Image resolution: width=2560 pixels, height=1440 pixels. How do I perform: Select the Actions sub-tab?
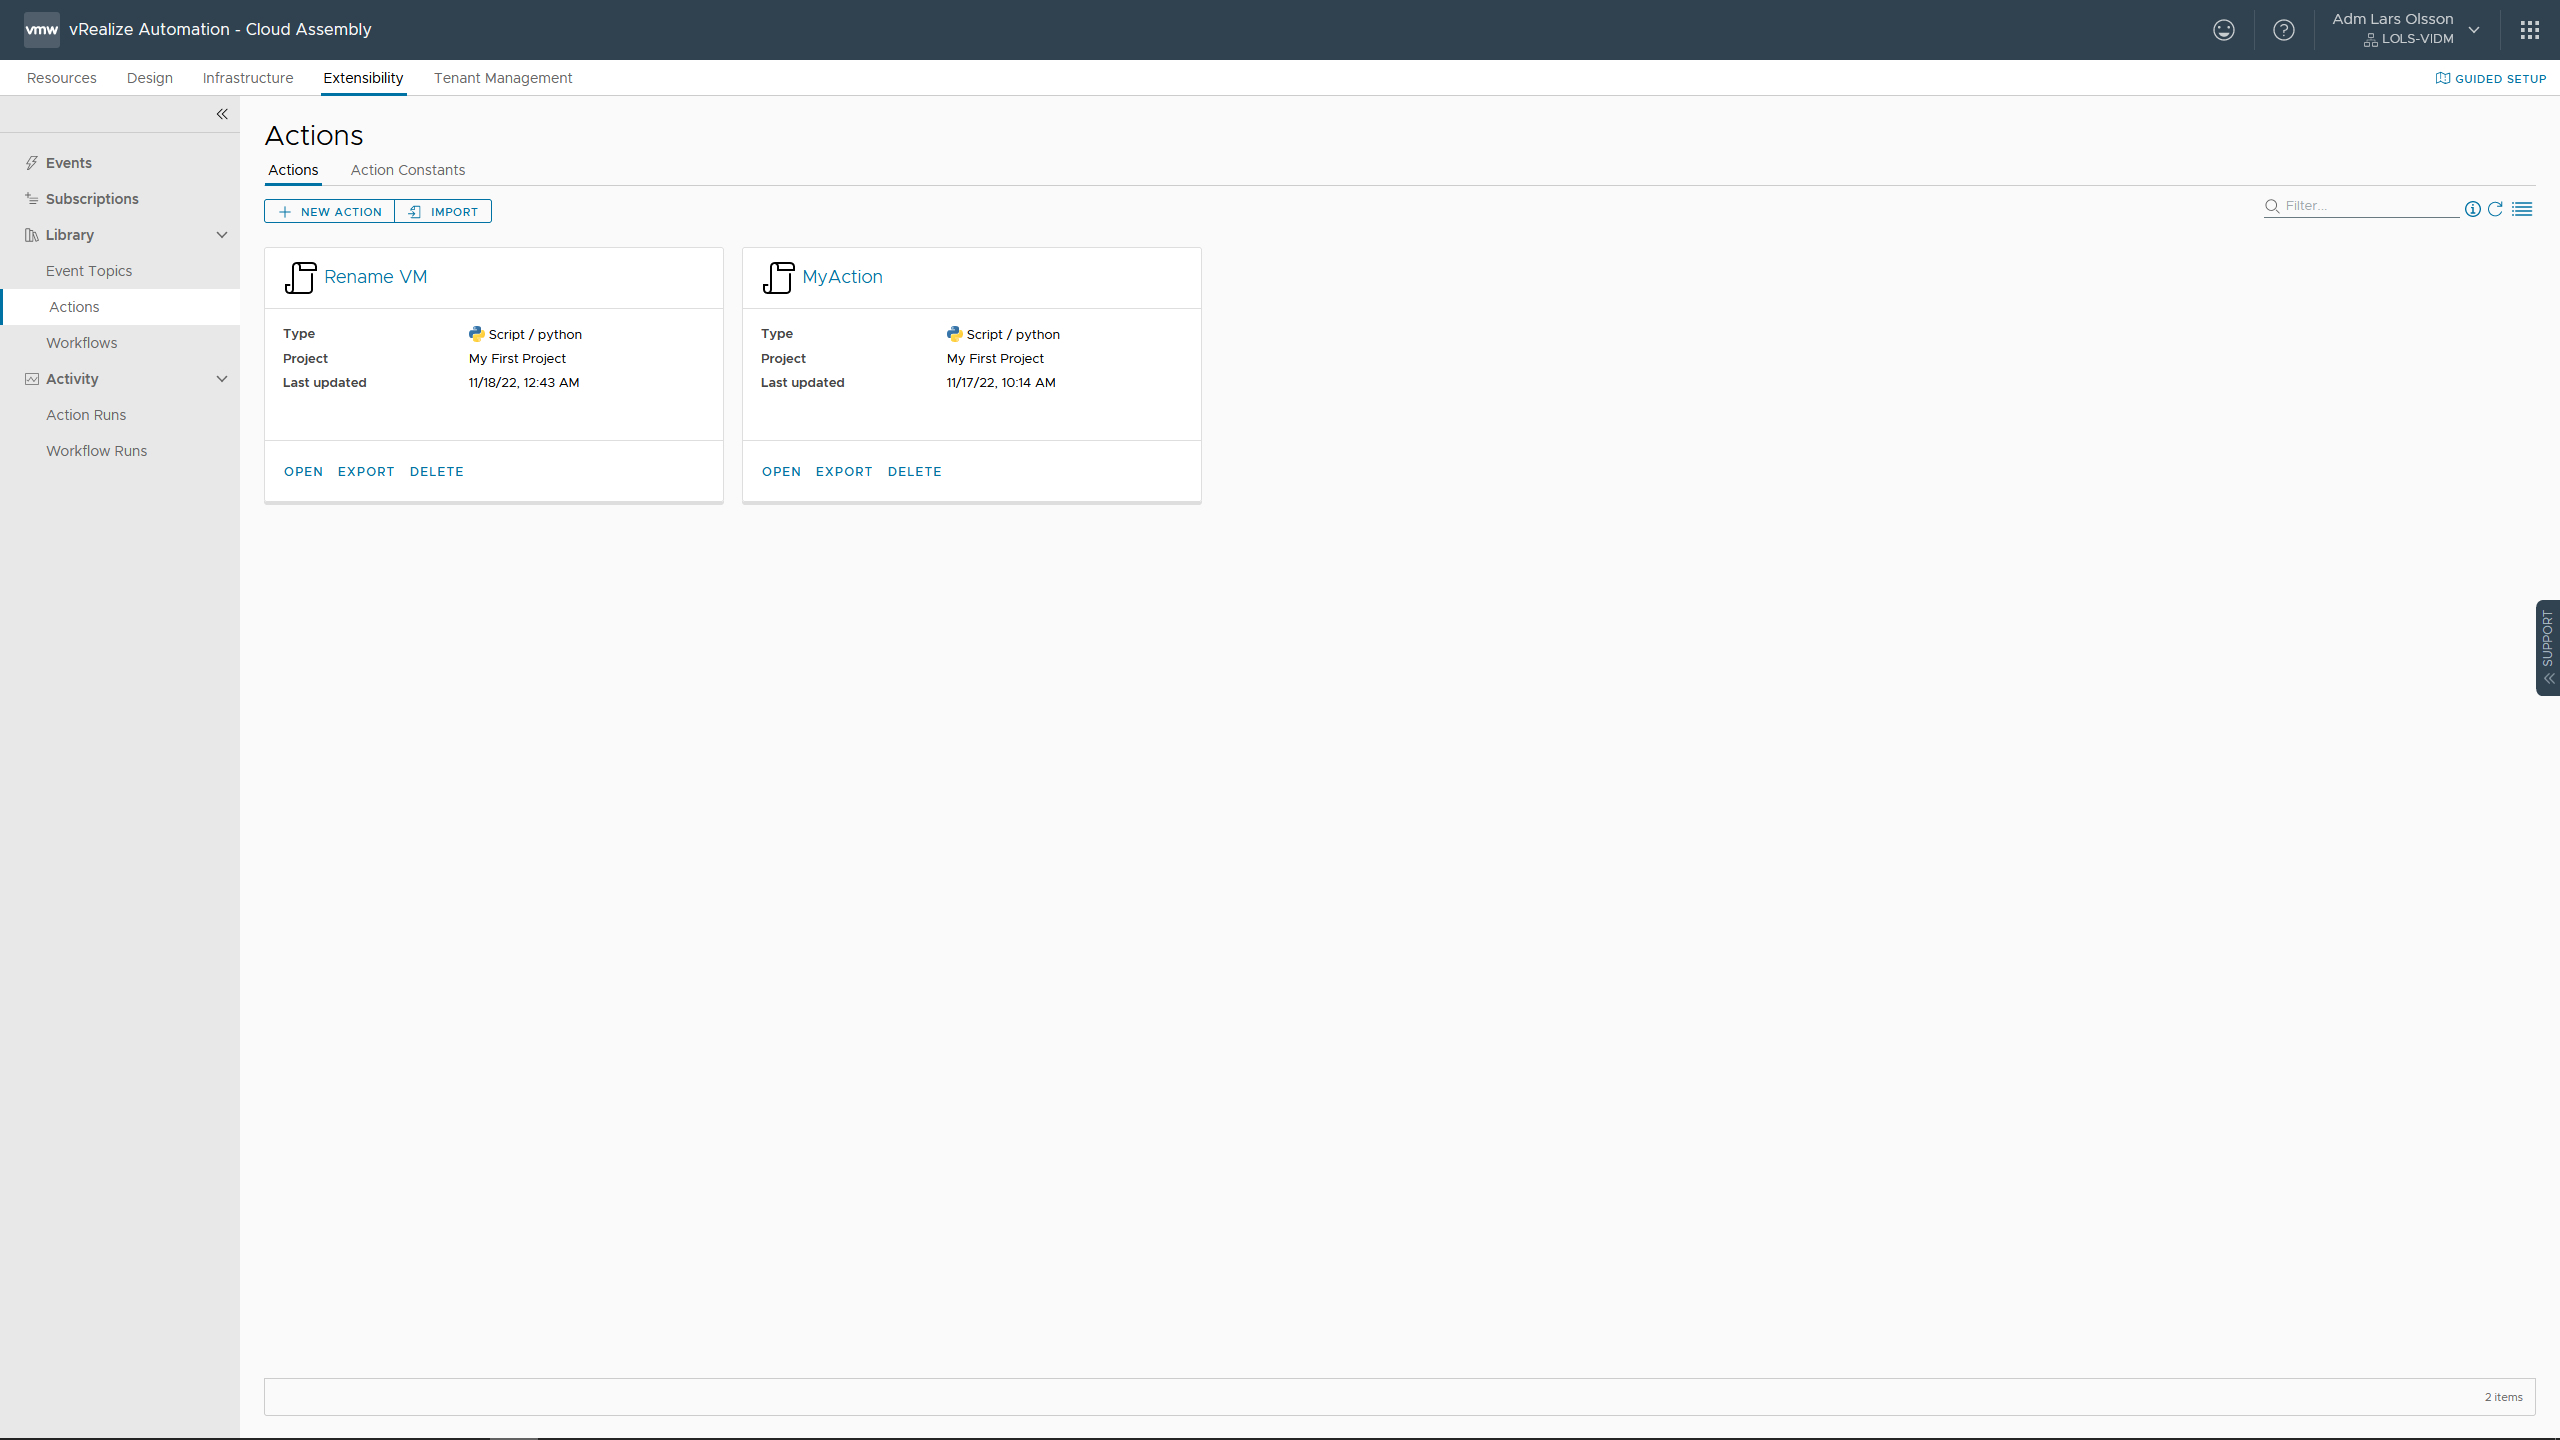(x=293, y=170)
